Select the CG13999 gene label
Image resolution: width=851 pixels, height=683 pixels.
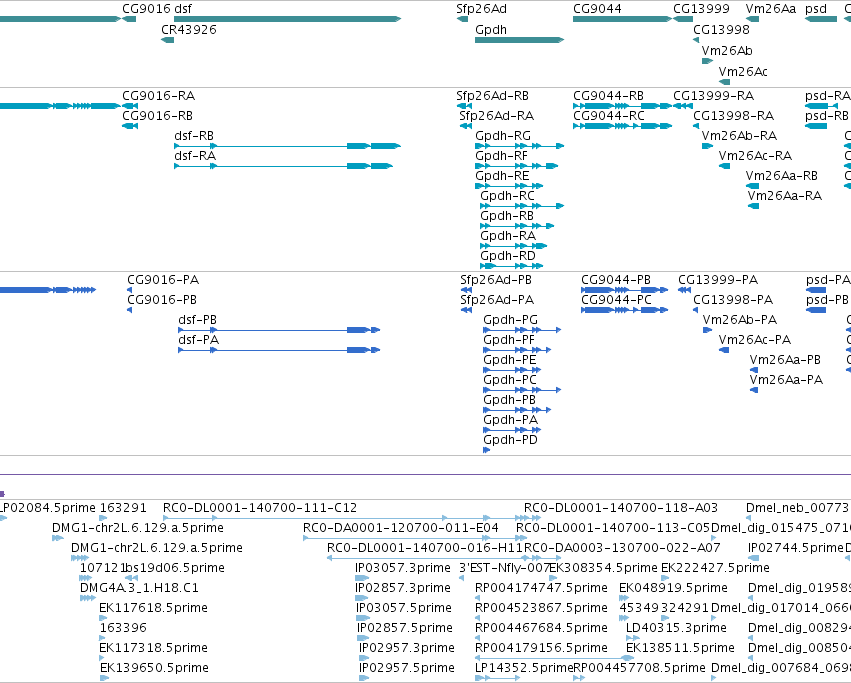[701, 9]
